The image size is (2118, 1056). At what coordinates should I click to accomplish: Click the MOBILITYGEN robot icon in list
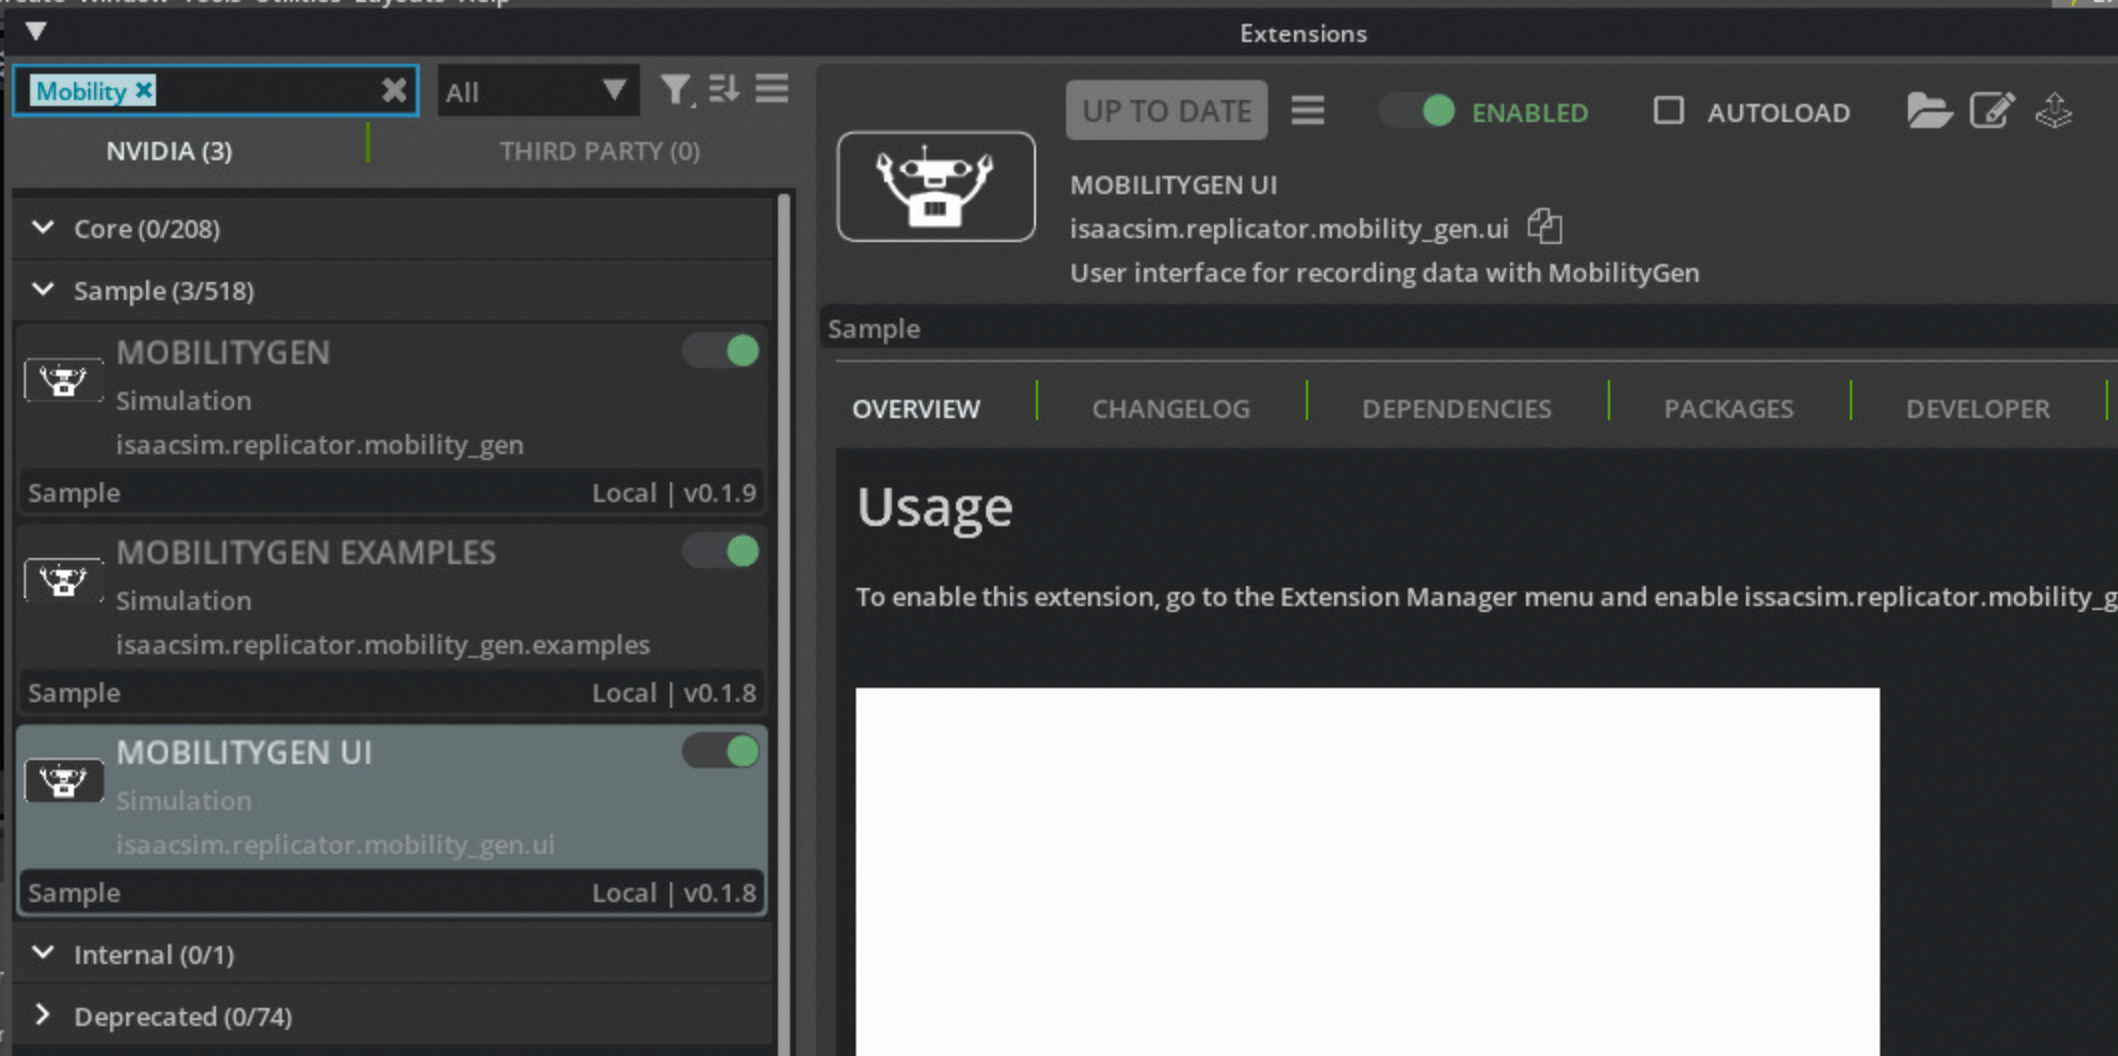point(63,380)
